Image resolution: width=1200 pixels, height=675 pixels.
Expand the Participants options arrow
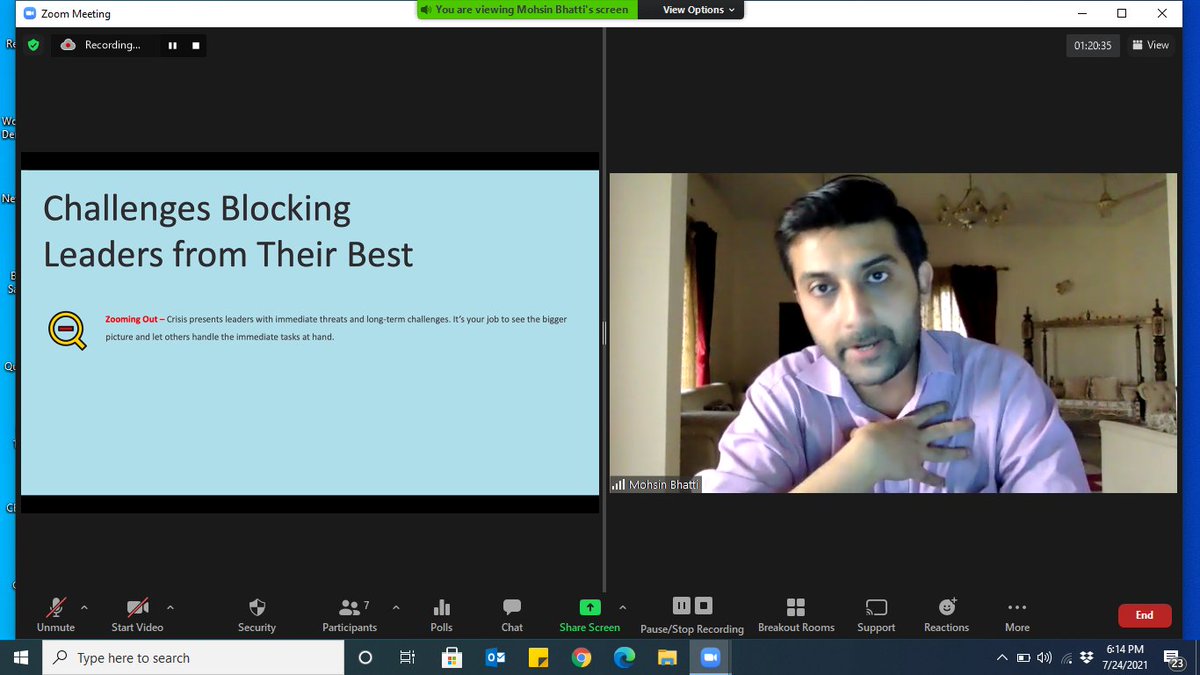click(396, 607)
